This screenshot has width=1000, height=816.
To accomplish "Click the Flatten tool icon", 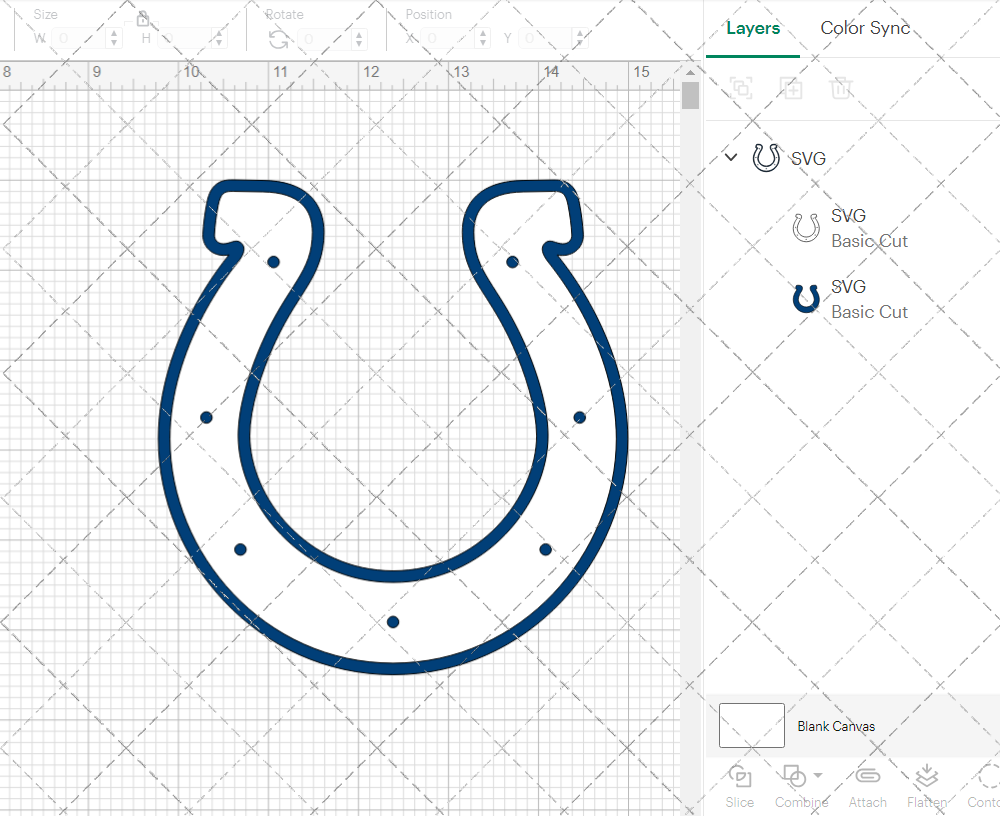I will (926, 777).
